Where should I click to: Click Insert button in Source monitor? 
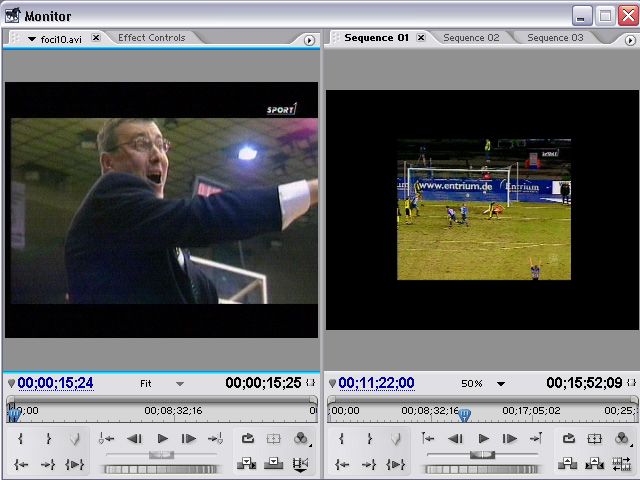coord(246,463)
